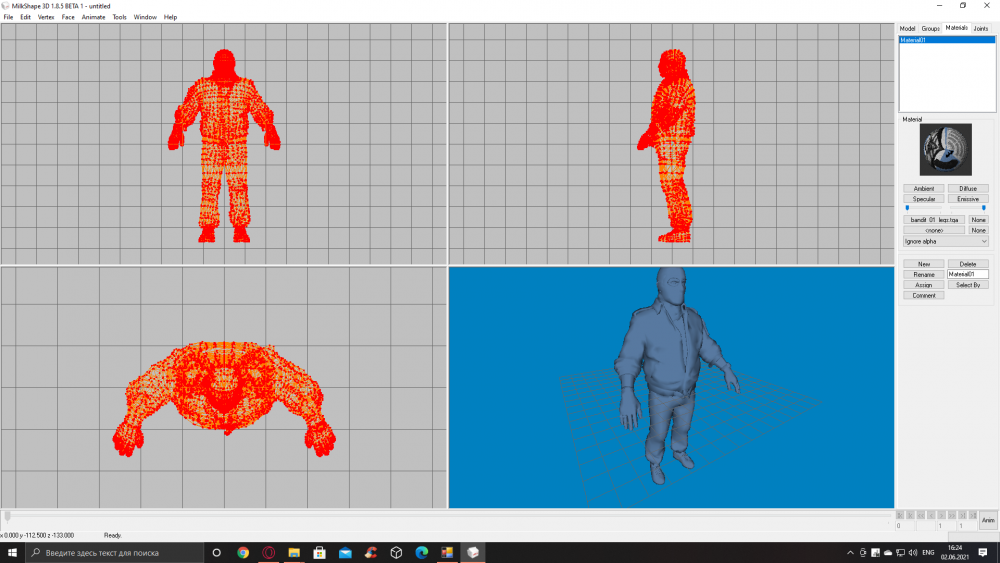
Task: Click the Cortana circle taskbar icon
Action: (216, 553)
